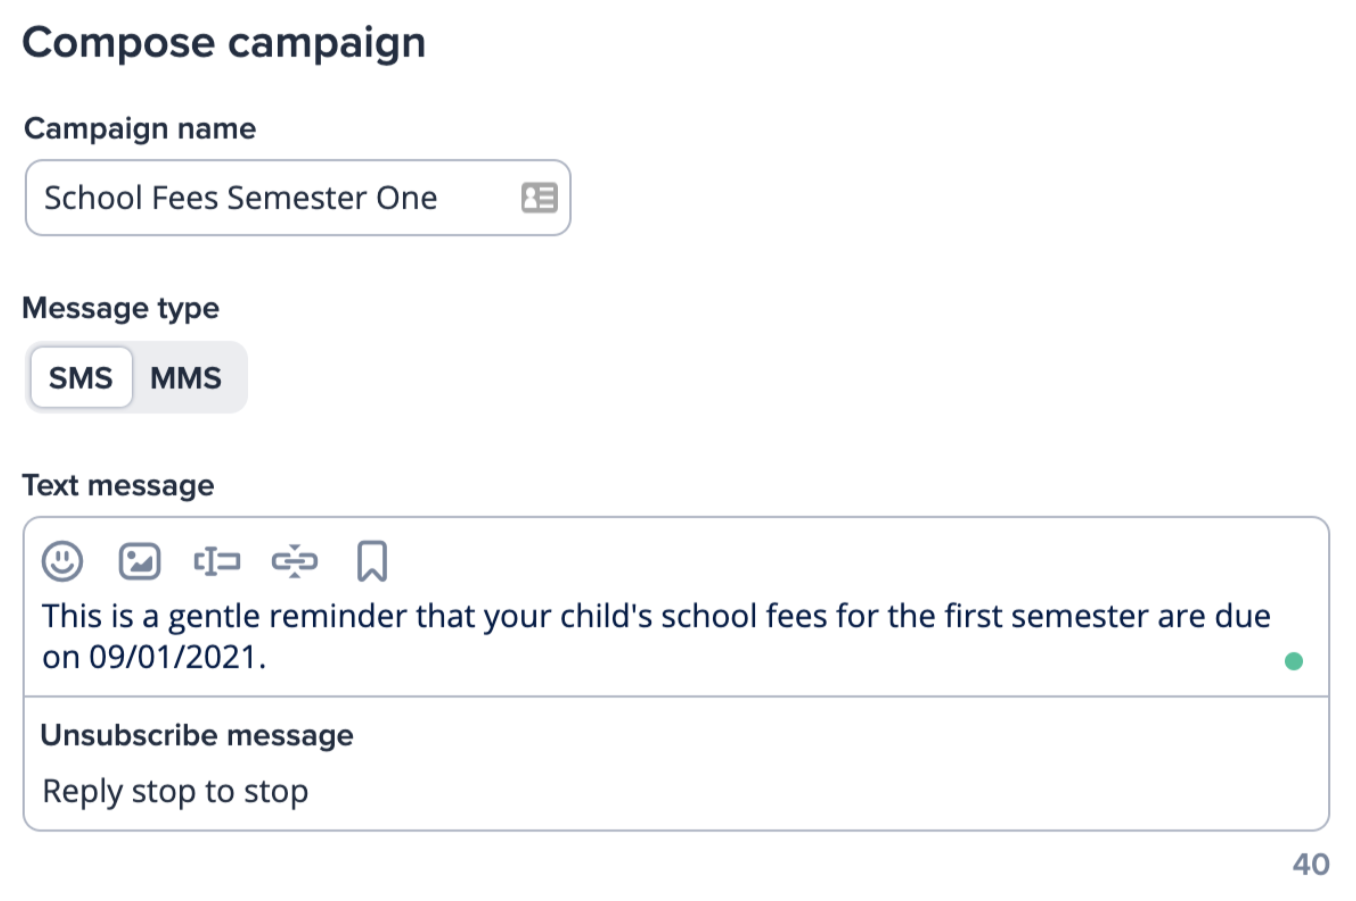Click the MMS tab in Message type

[x=188, y=377]
